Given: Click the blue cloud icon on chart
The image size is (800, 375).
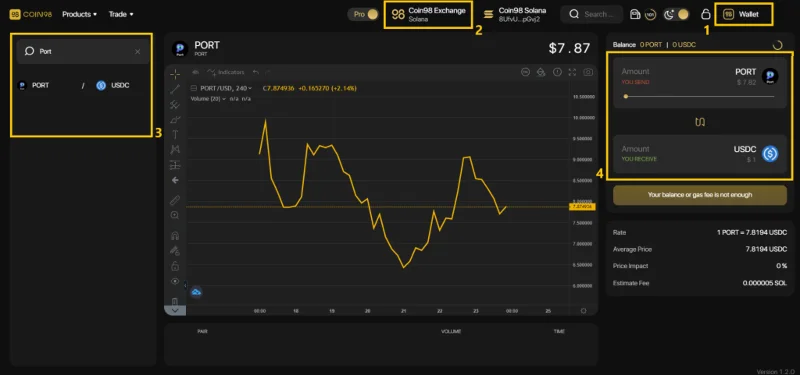Looking at the screenshot, I should [196, 292].
